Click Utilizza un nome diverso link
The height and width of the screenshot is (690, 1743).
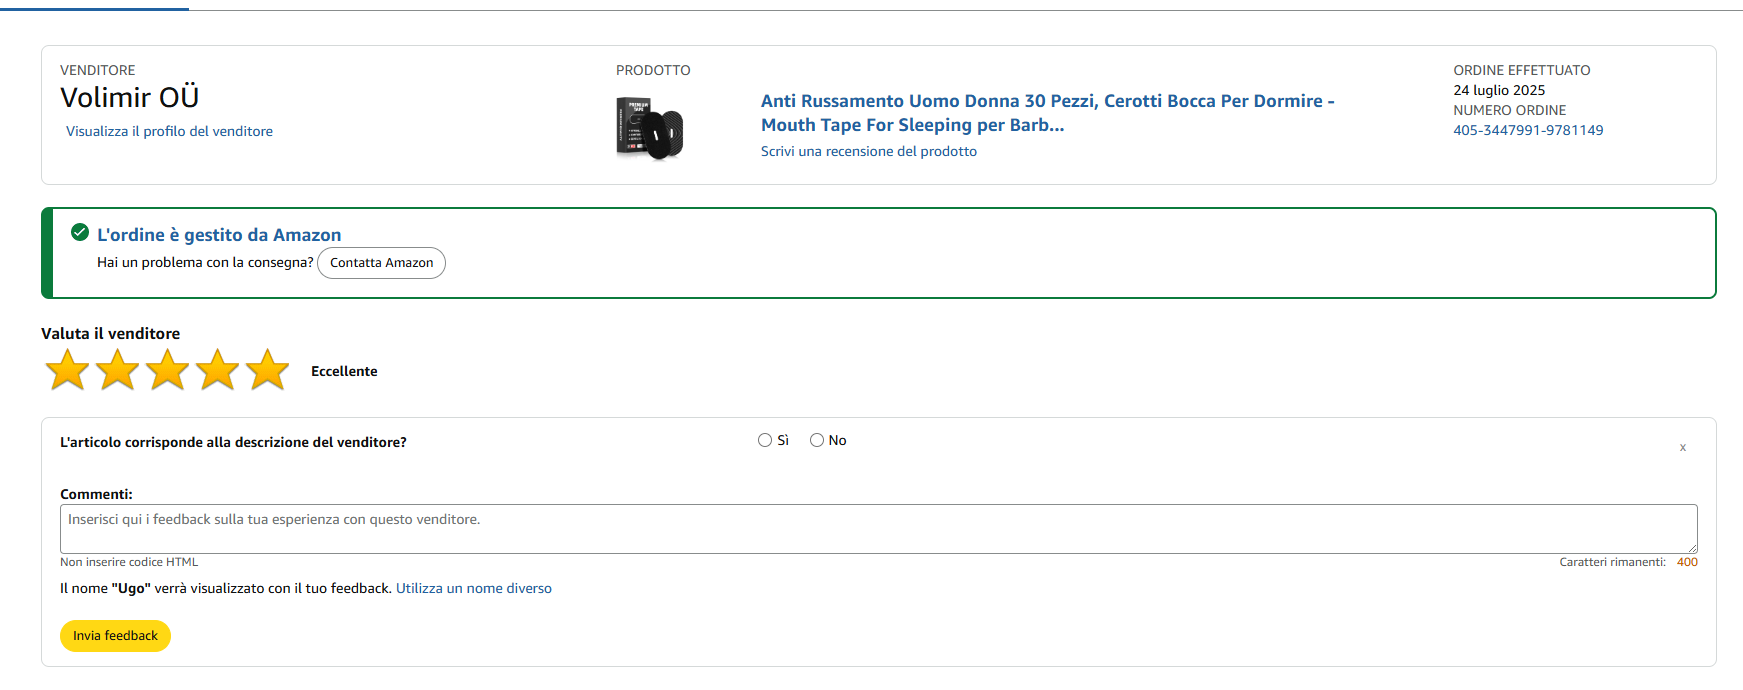click(x=474, y=588)
